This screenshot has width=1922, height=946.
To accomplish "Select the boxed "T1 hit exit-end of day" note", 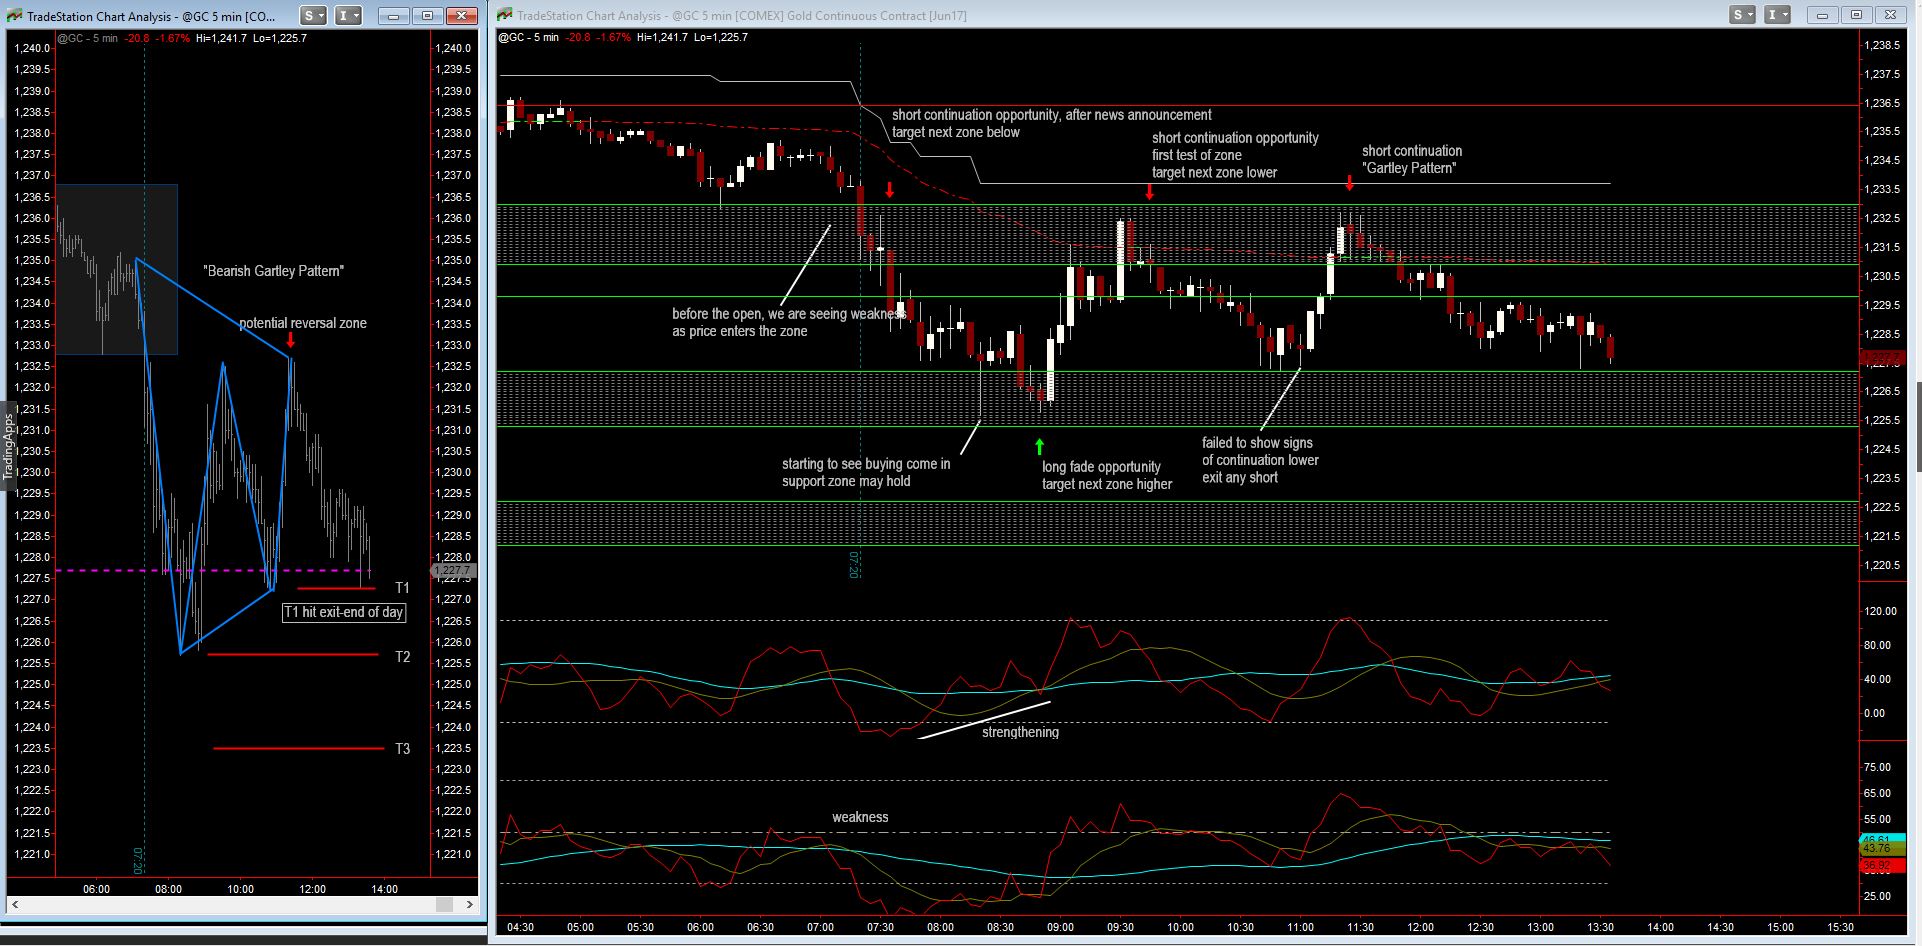I will [344, 612].
